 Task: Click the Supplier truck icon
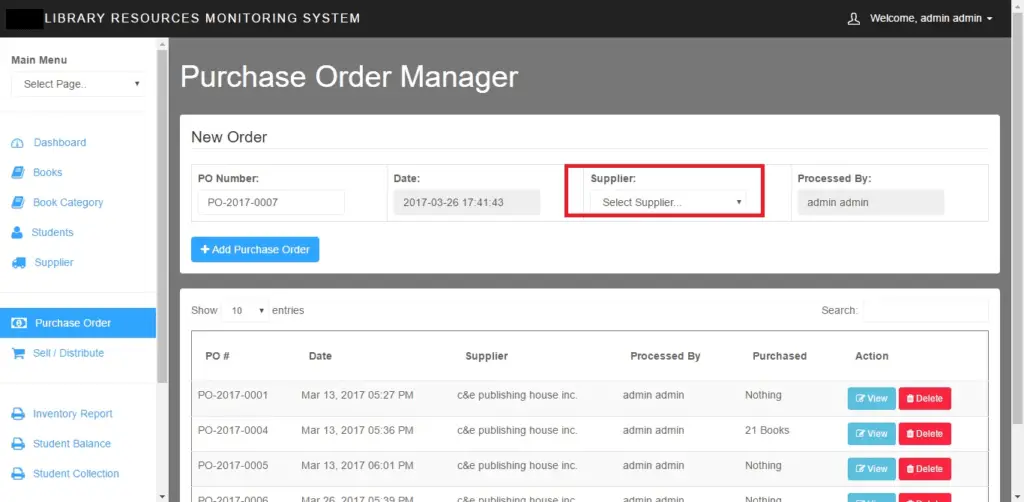pos(19,263)
